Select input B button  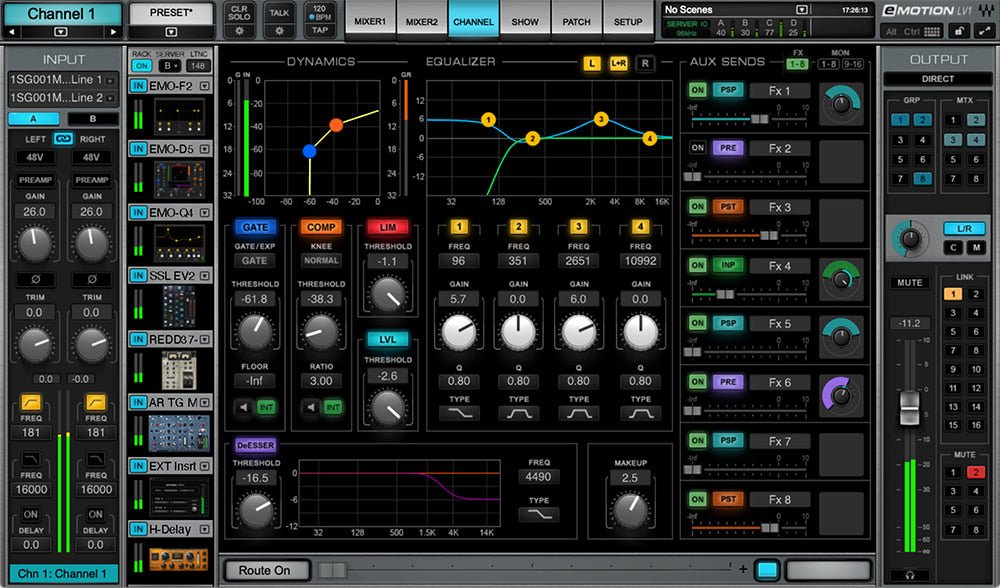93,119
